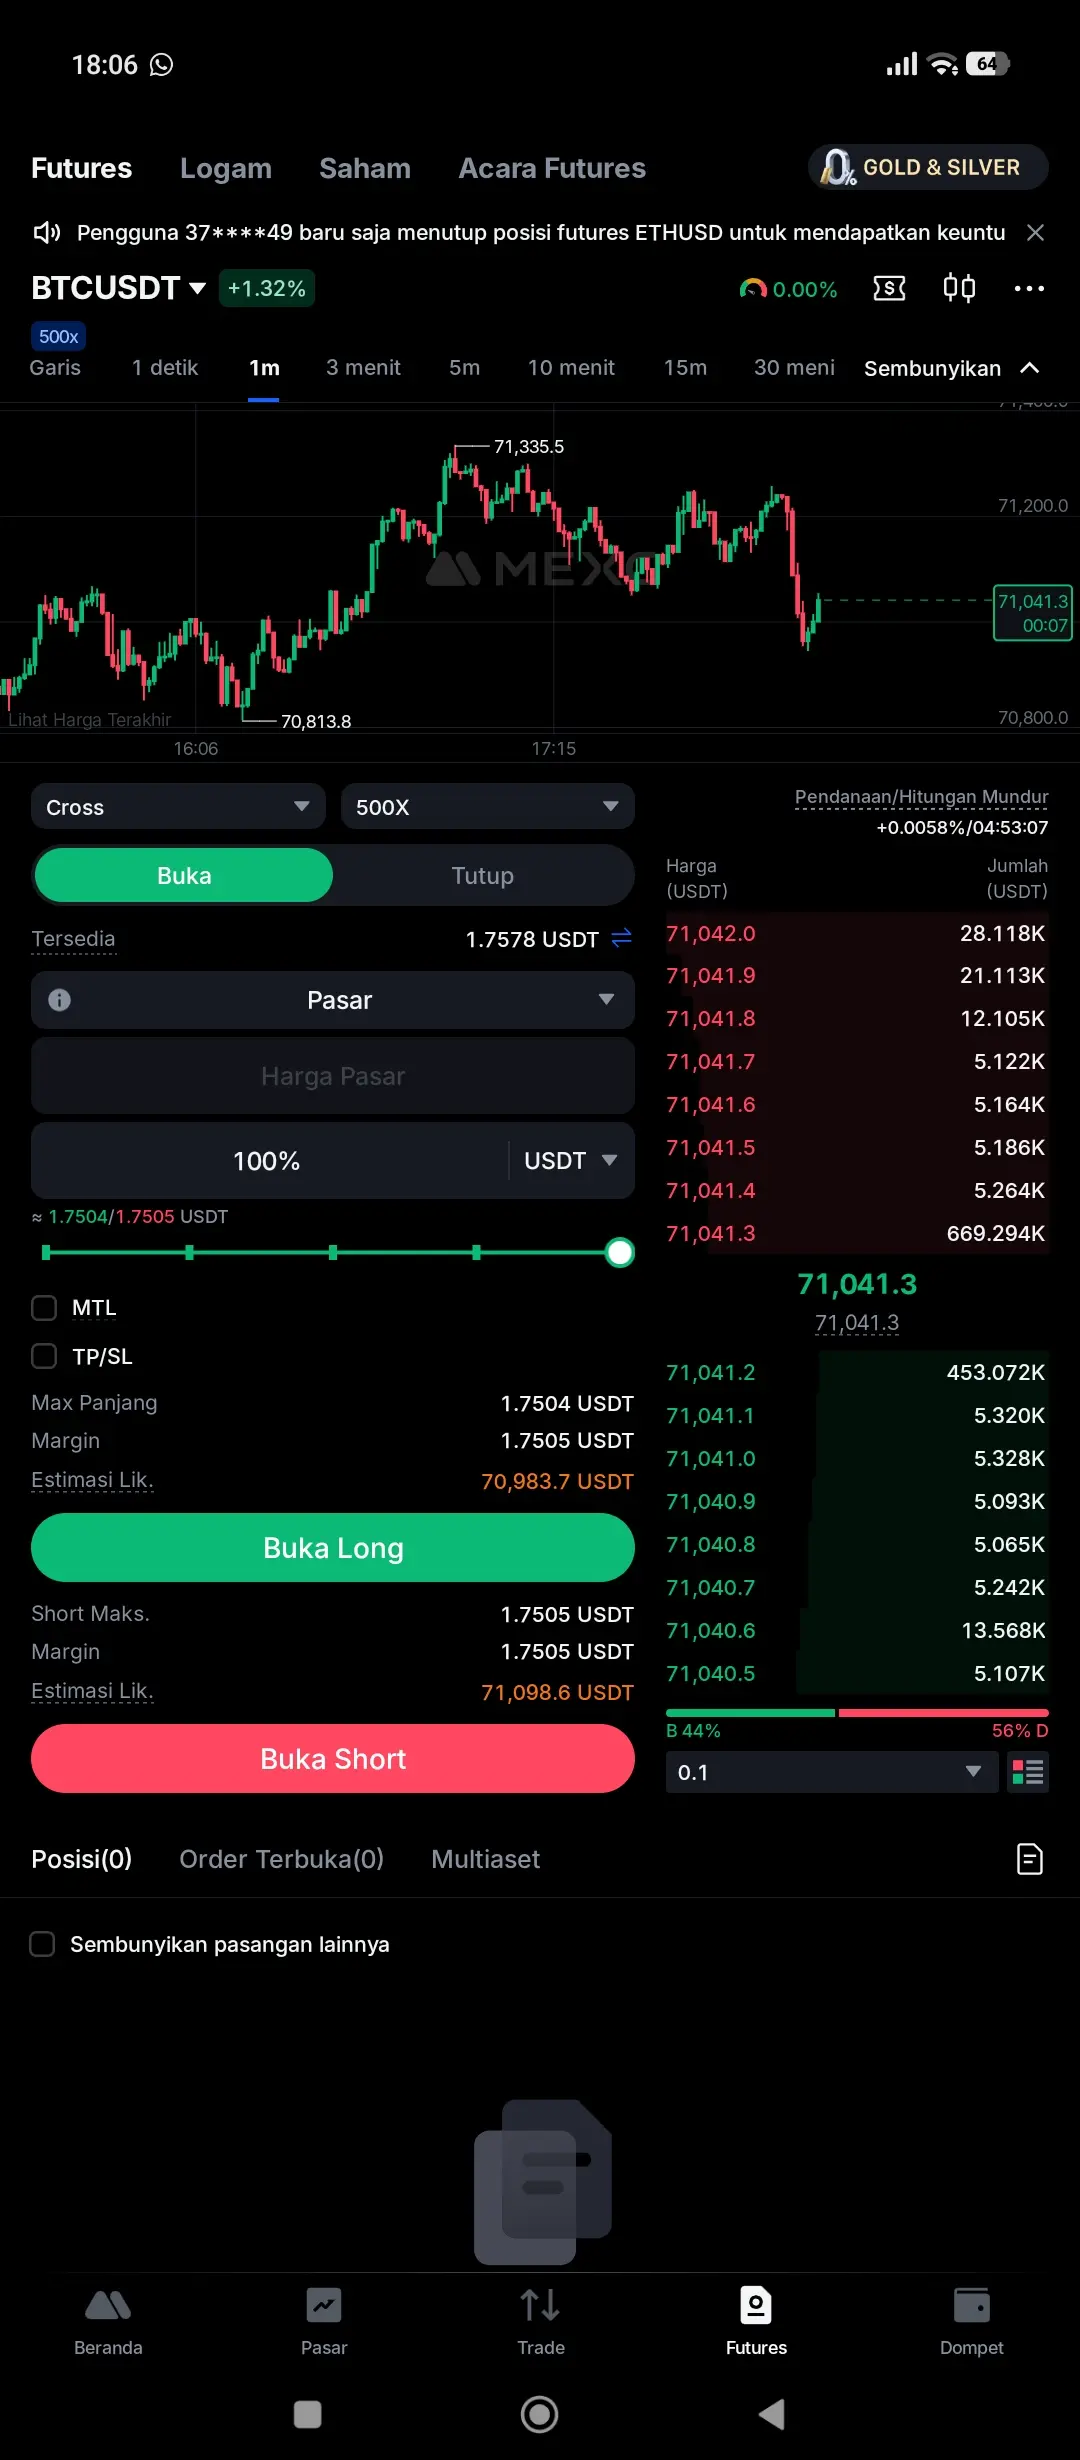Open the Dompet wallet tab
1080x2460 pixels.
click(971, 2322)
